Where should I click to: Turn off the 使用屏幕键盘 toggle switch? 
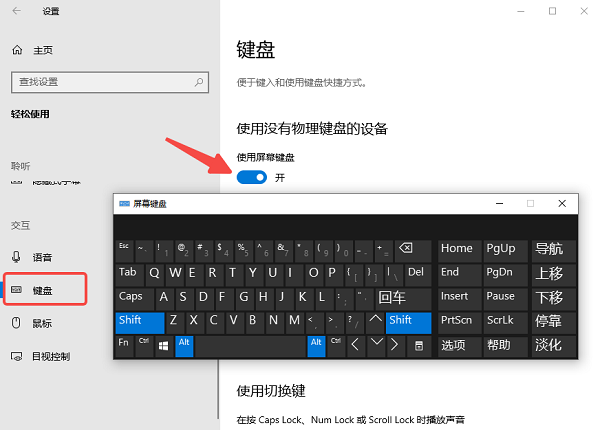click(252, 177)
